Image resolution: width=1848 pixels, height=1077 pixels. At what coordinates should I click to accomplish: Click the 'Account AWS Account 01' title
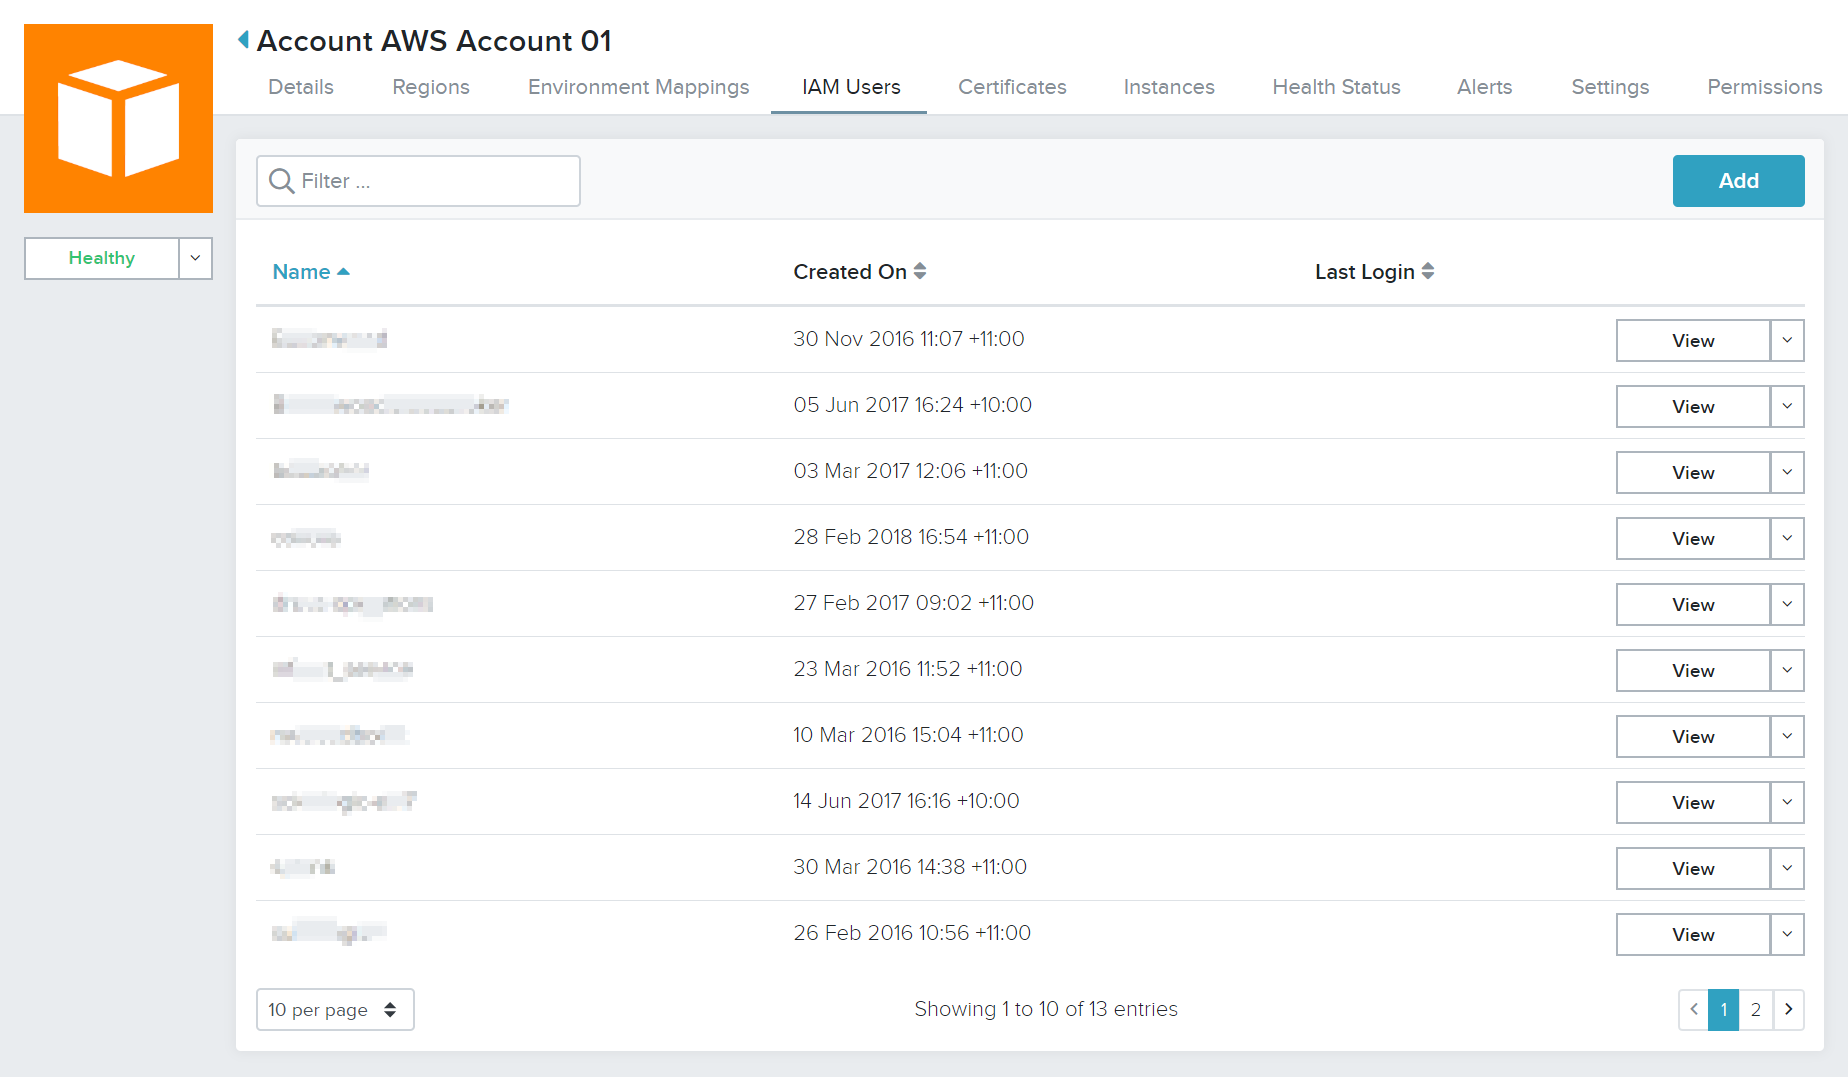click(x=434, y=41)
